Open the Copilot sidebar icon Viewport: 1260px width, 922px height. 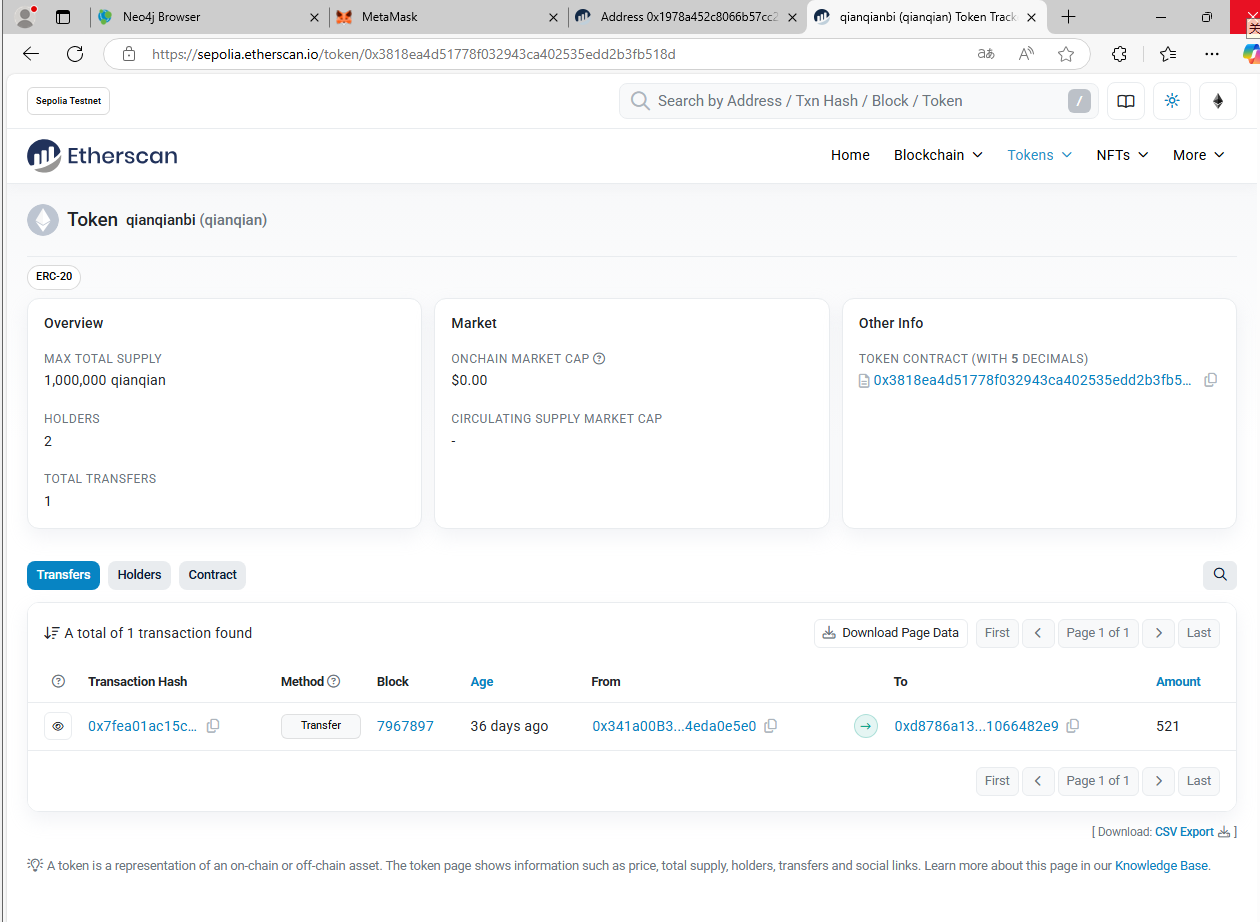pyautogui.click(x=1251, y=54)
